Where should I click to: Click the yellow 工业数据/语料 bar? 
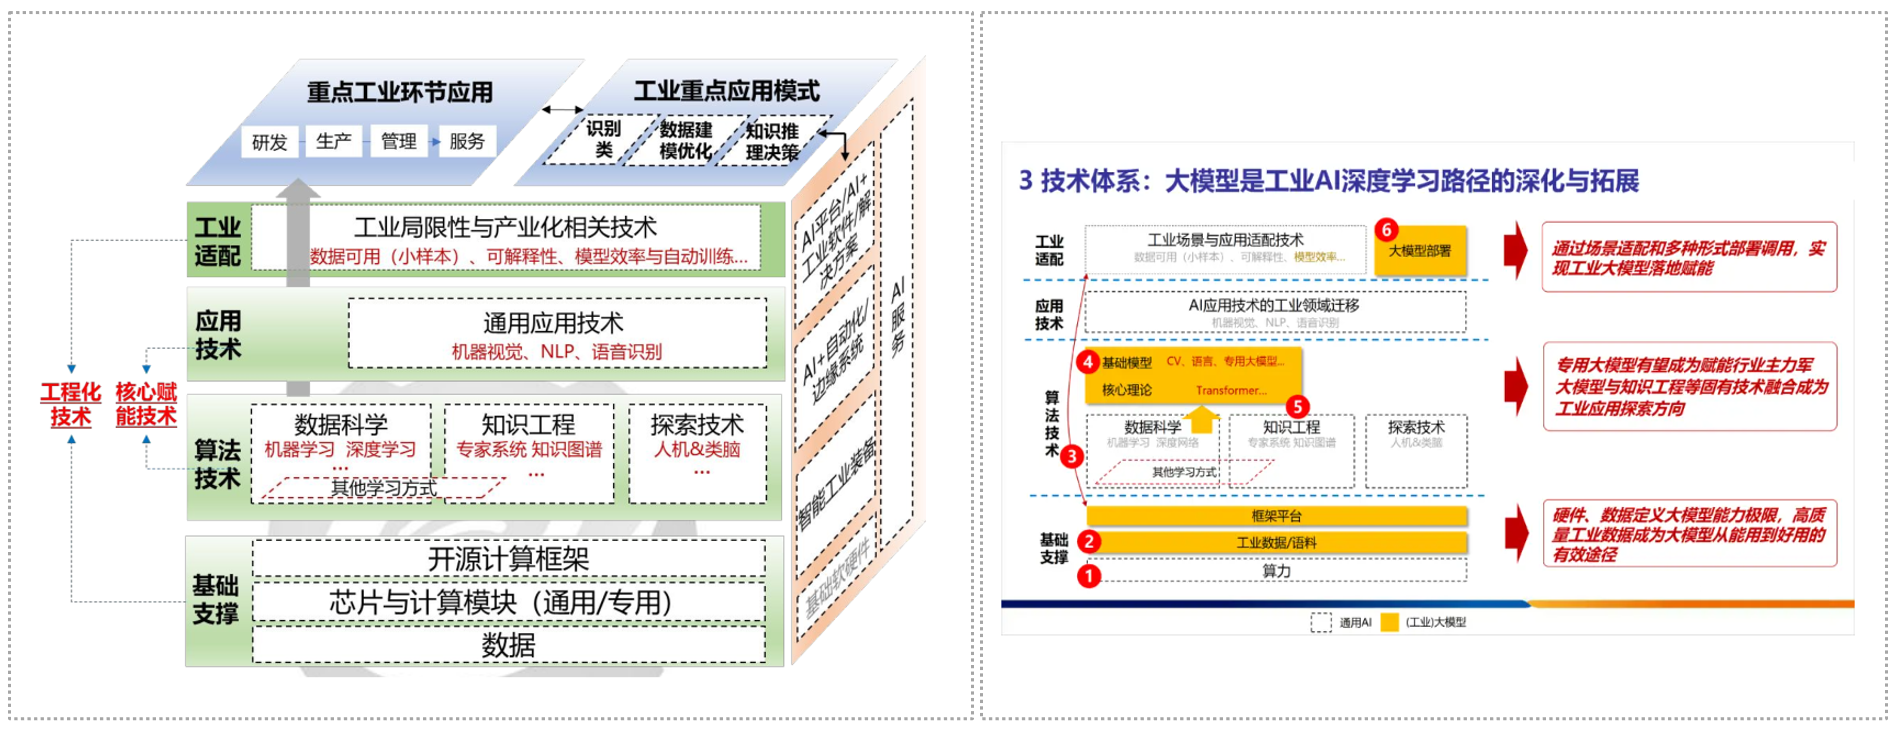click(x=1277, y=543)
